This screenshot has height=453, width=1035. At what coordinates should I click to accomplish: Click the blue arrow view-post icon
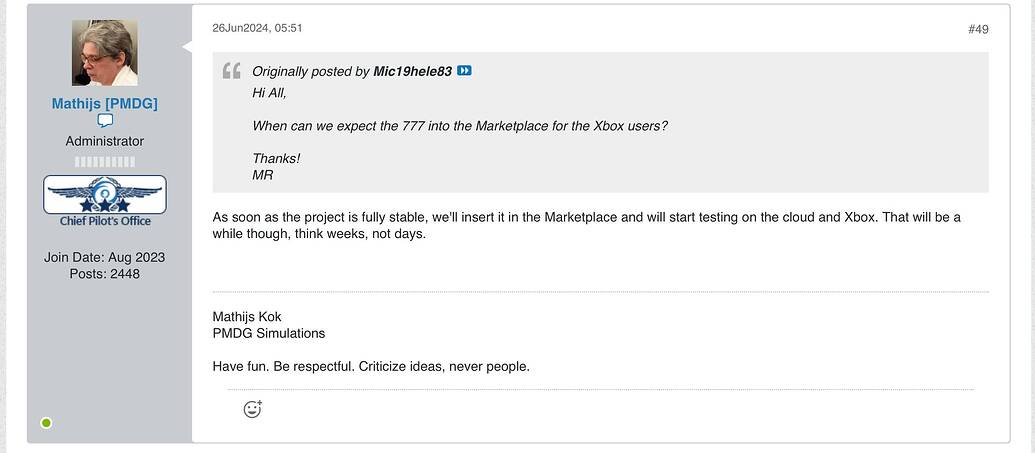(464, 71)
